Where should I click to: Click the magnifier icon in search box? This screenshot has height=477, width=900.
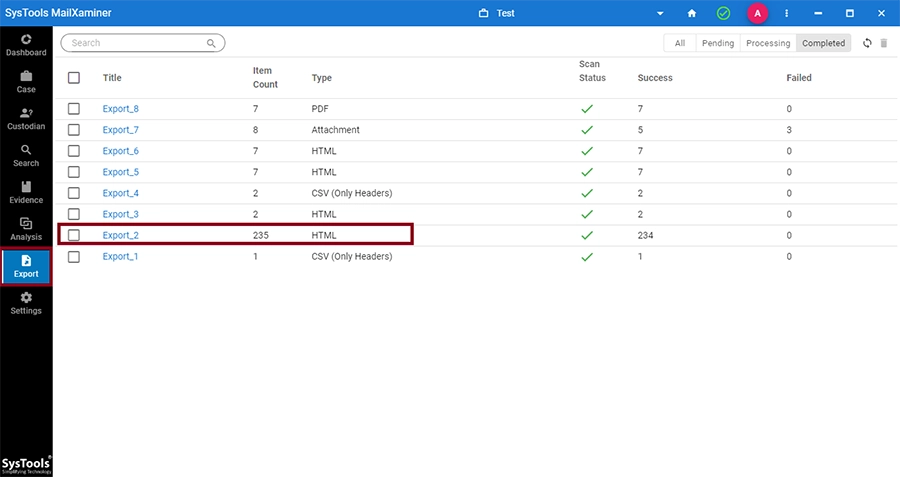click(x=211, y=43)
